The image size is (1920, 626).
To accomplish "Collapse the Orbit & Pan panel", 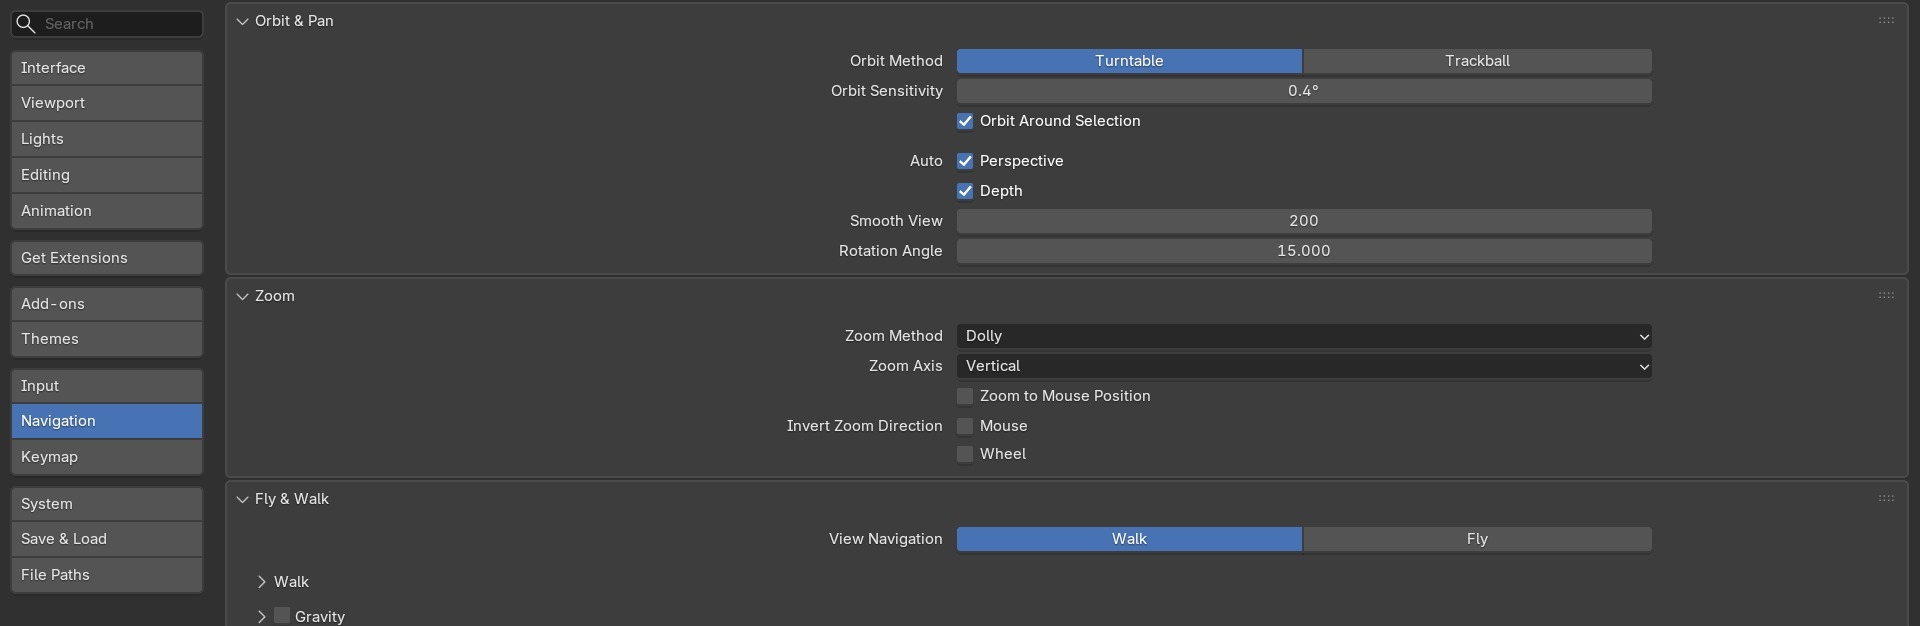I will (x=242, y=21).
